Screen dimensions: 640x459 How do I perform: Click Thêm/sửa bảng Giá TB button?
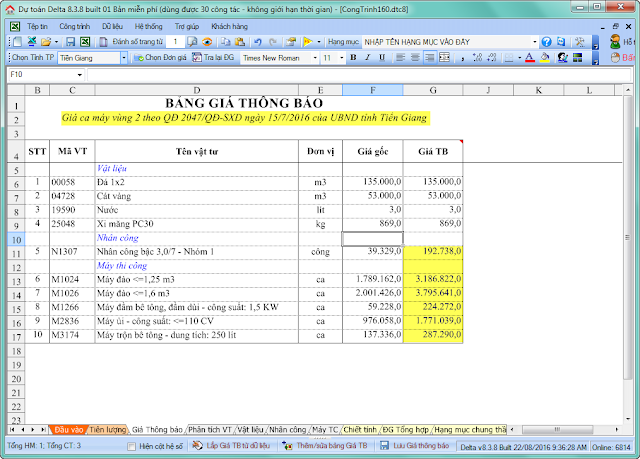coord(325,446)
